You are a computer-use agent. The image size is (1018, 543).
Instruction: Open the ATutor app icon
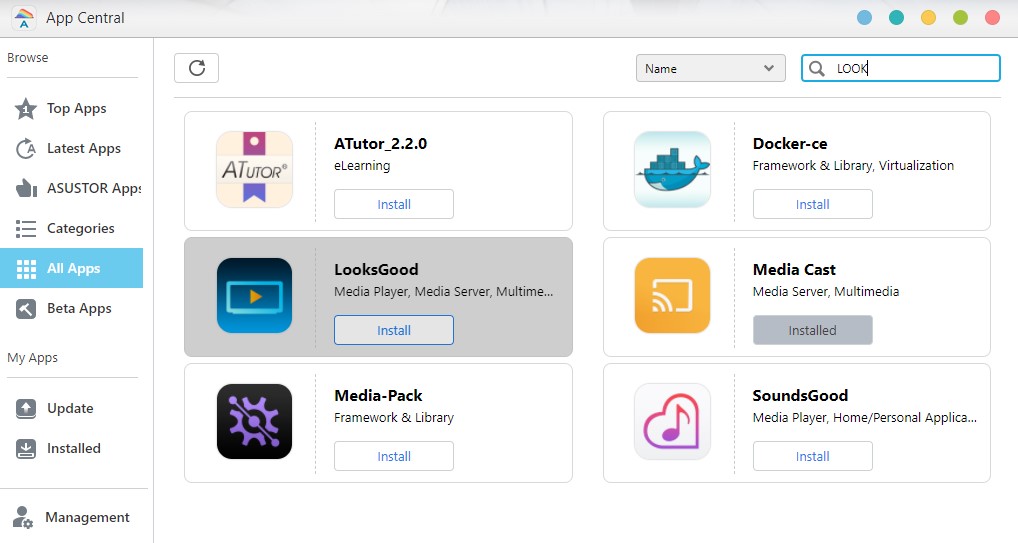tap(254, 170)
